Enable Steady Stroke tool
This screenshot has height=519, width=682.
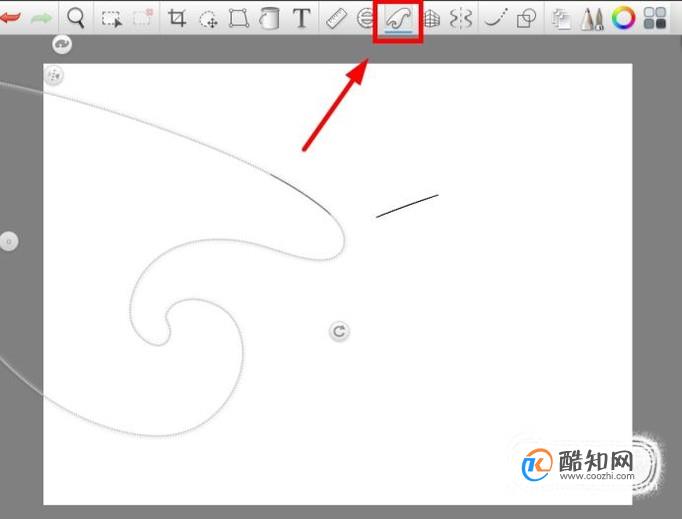point(495,19)
